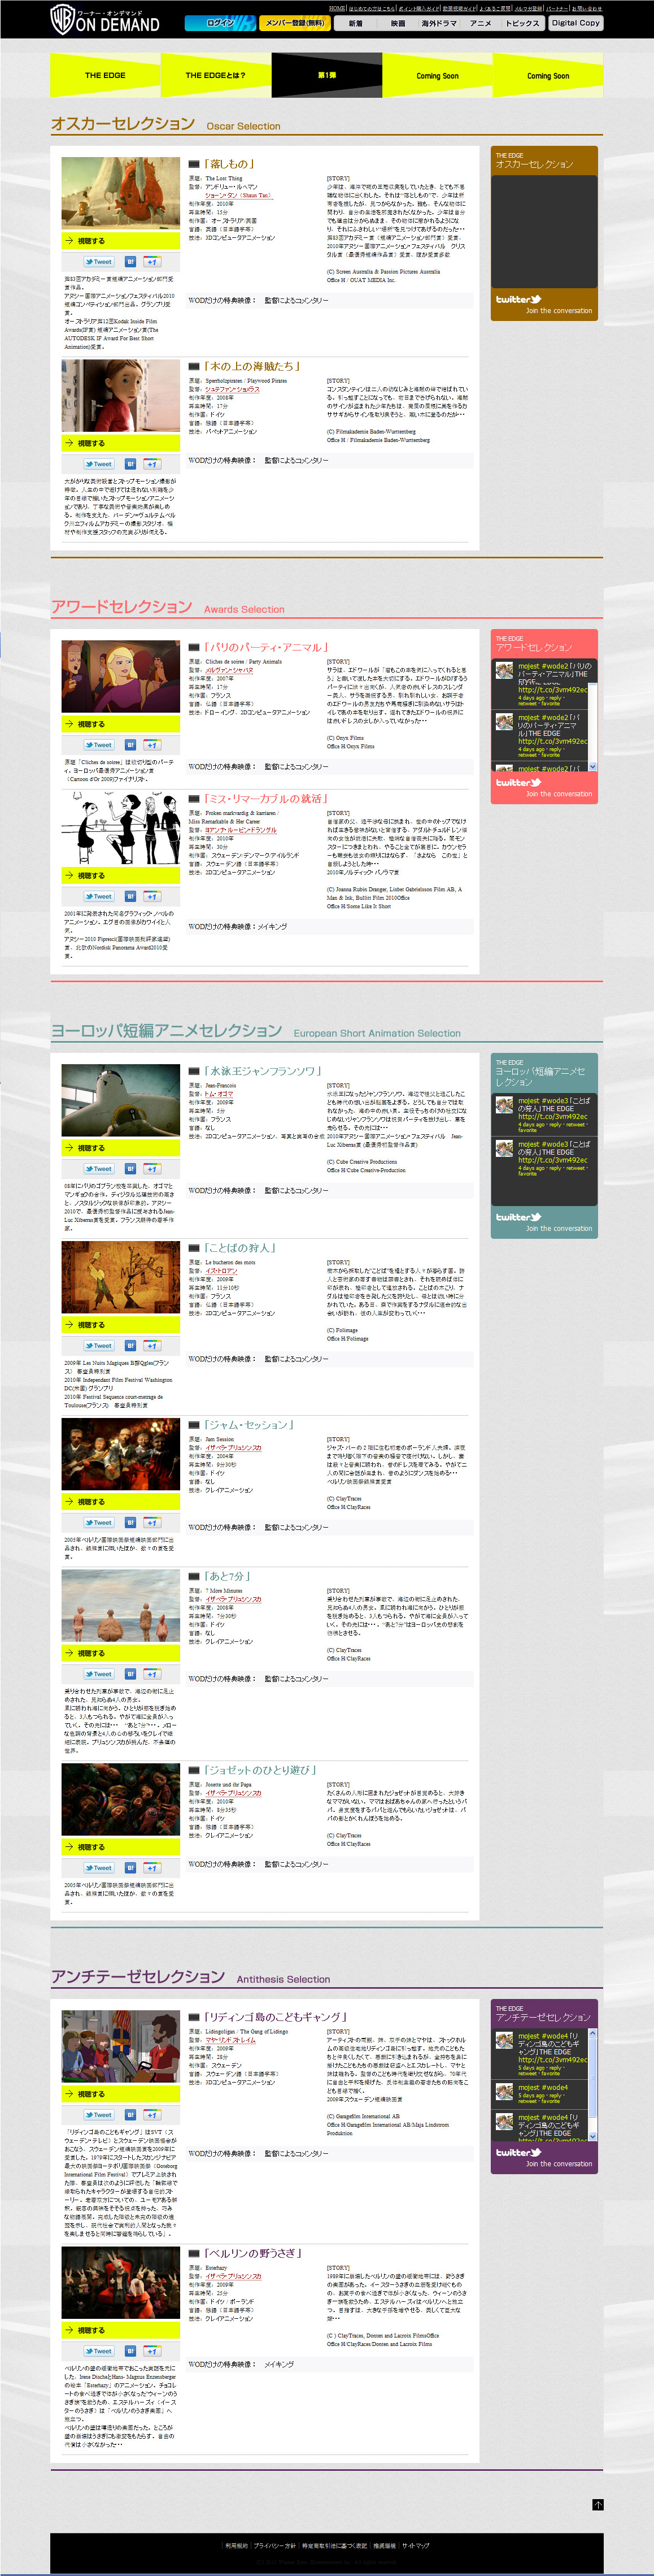The width and height of the screenshot is (654, 2576).
Task: Click the Digital Copy button
Action: pyautogui.click(x=576, y=23)
